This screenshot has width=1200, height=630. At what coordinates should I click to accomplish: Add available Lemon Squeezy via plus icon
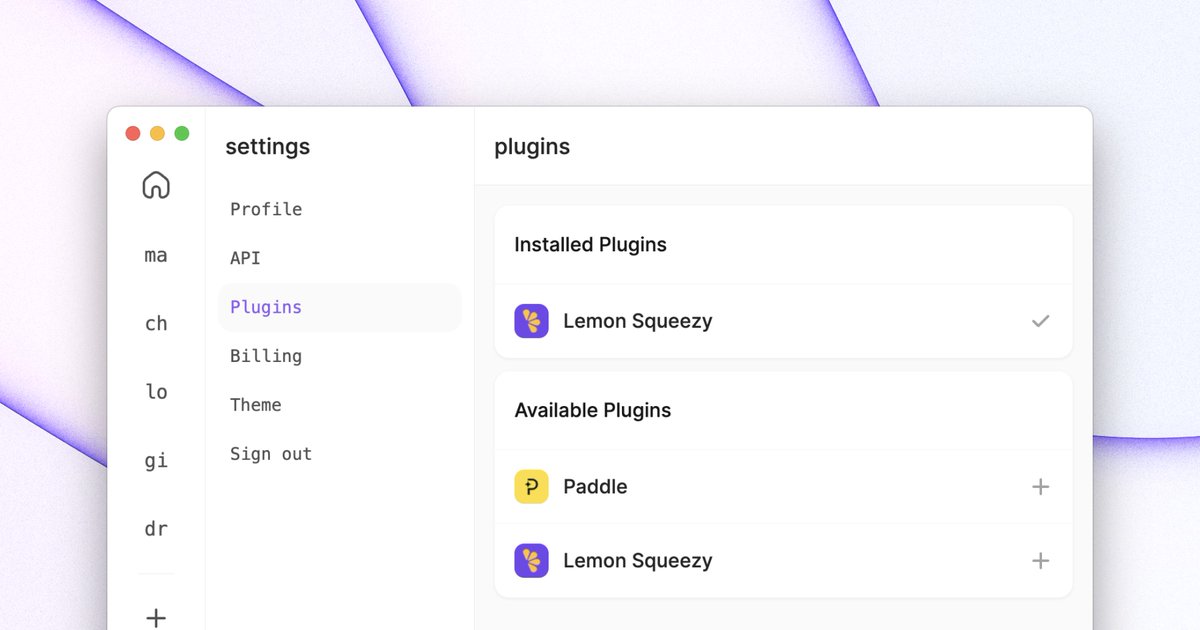click(x=1040, y=560)
